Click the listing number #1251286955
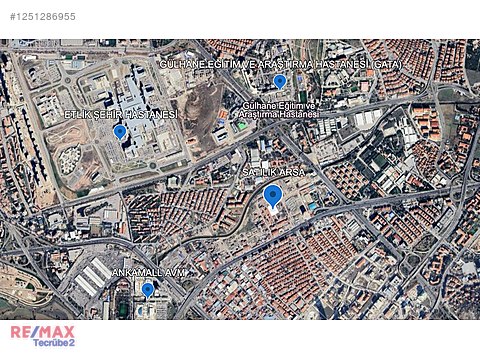This screenshot has height=360, width=480. [x=43, y=17]
